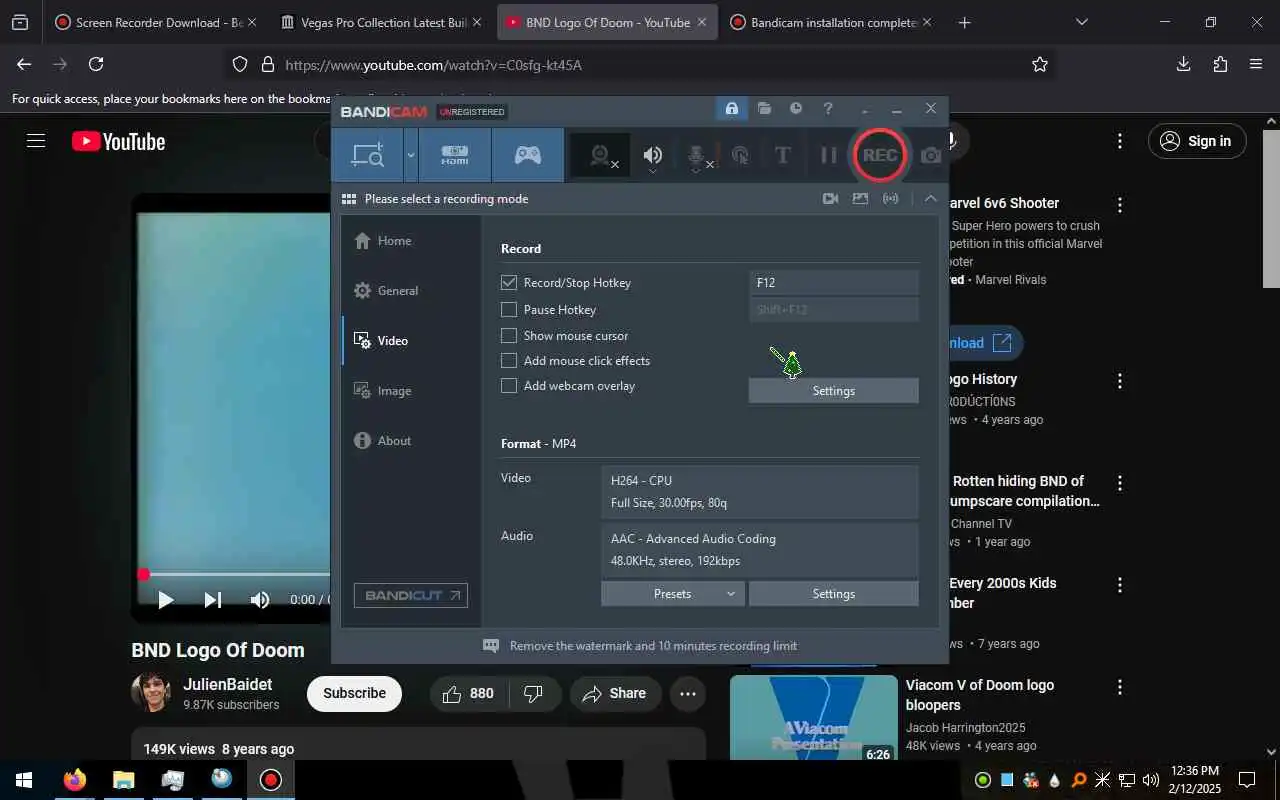Select HDMI device recording mode
Screen dimensions: 1280x800
coord(455,155)
